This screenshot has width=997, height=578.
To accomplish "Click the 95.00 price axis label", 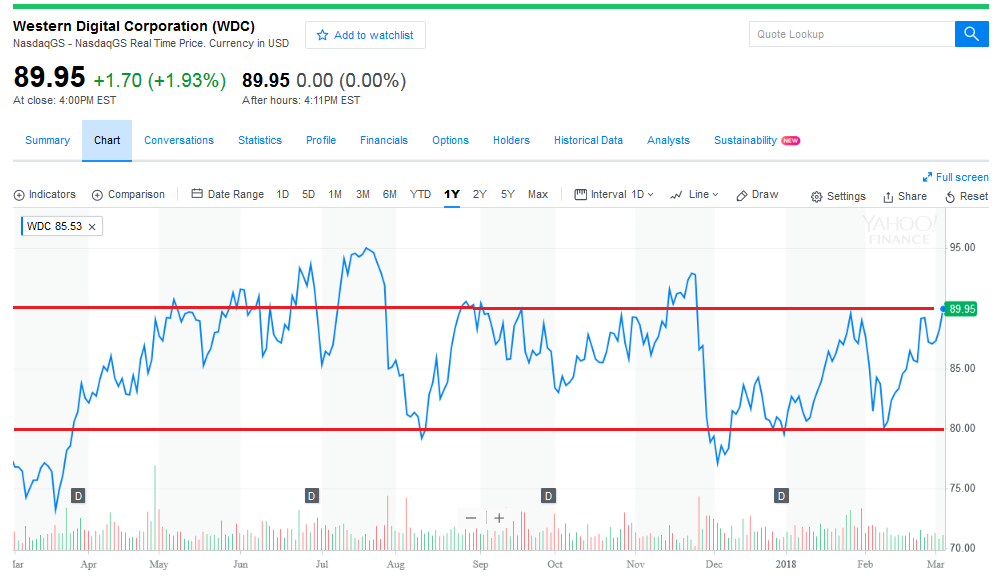I will (962, 247).
